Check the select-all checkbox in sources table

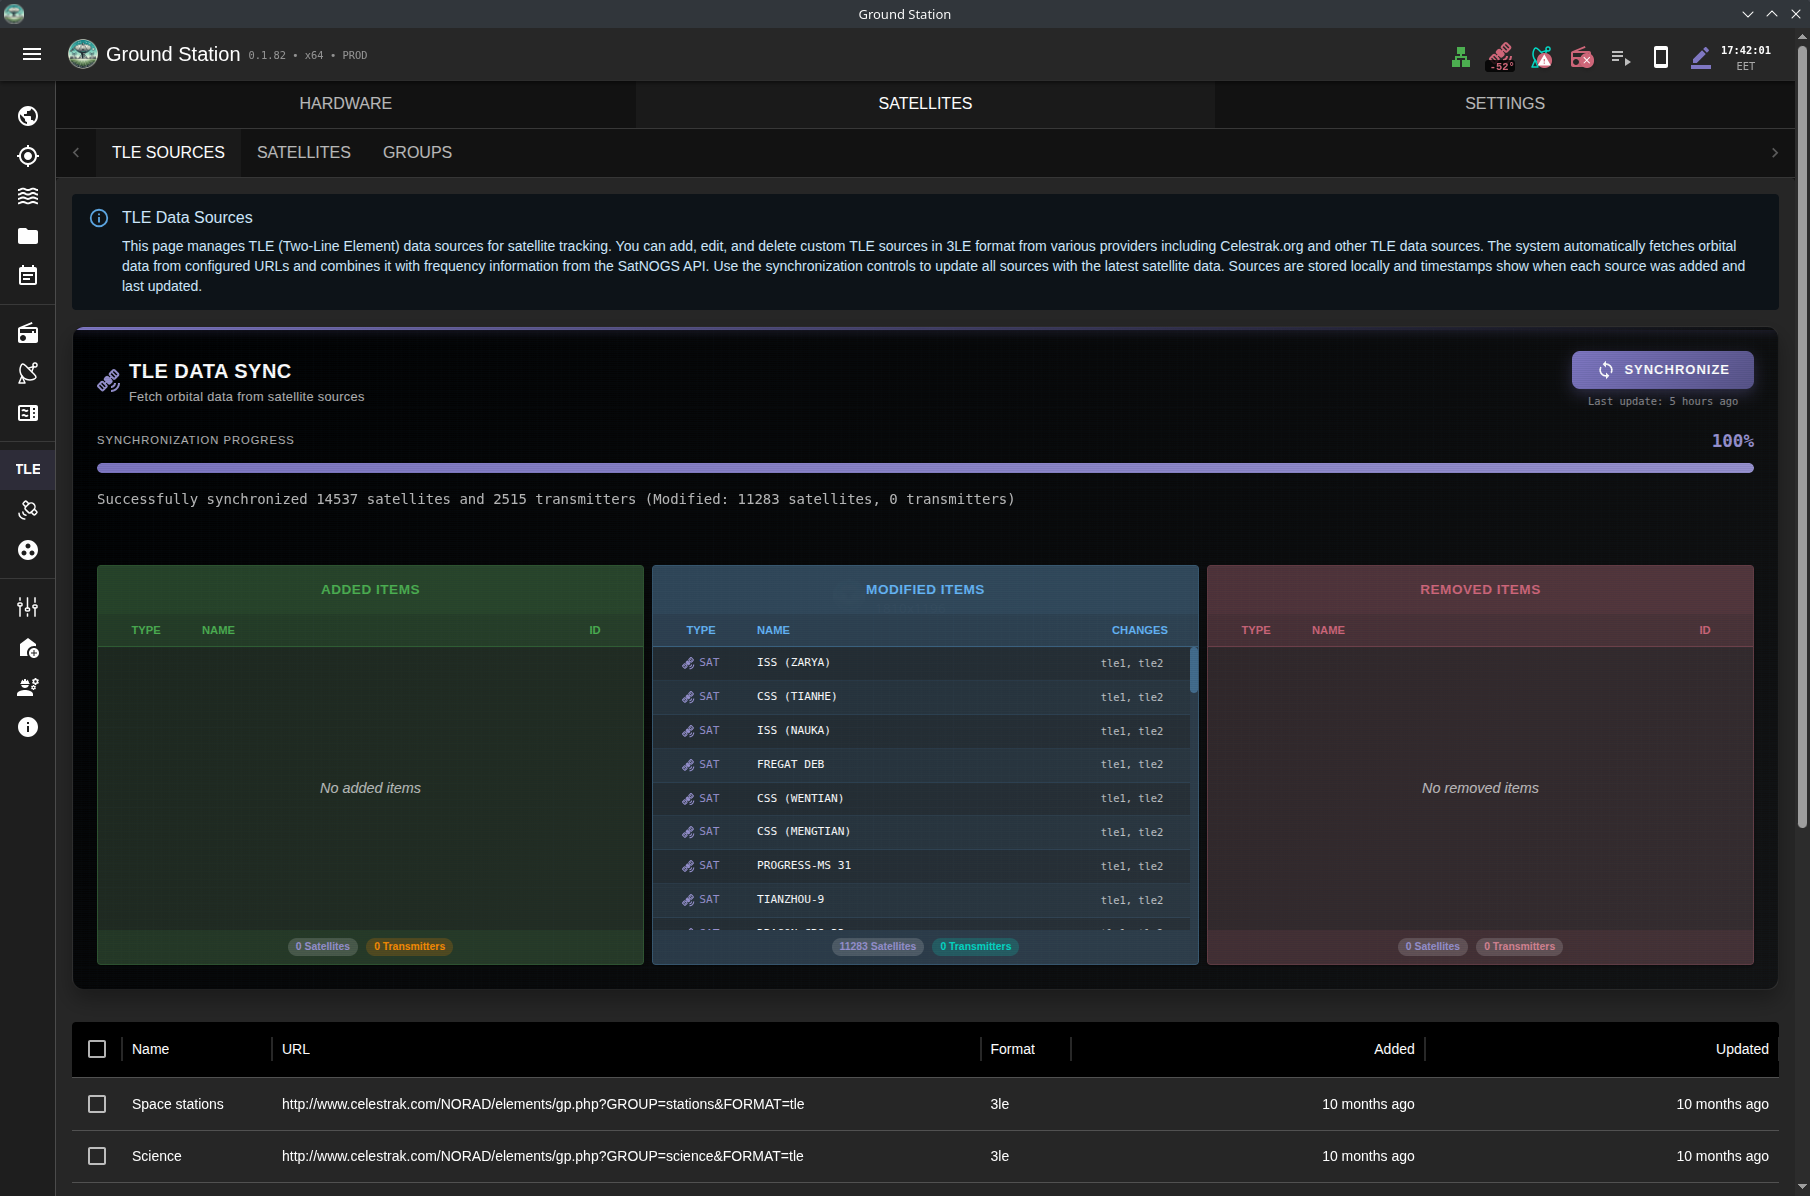coord(97,1048)
